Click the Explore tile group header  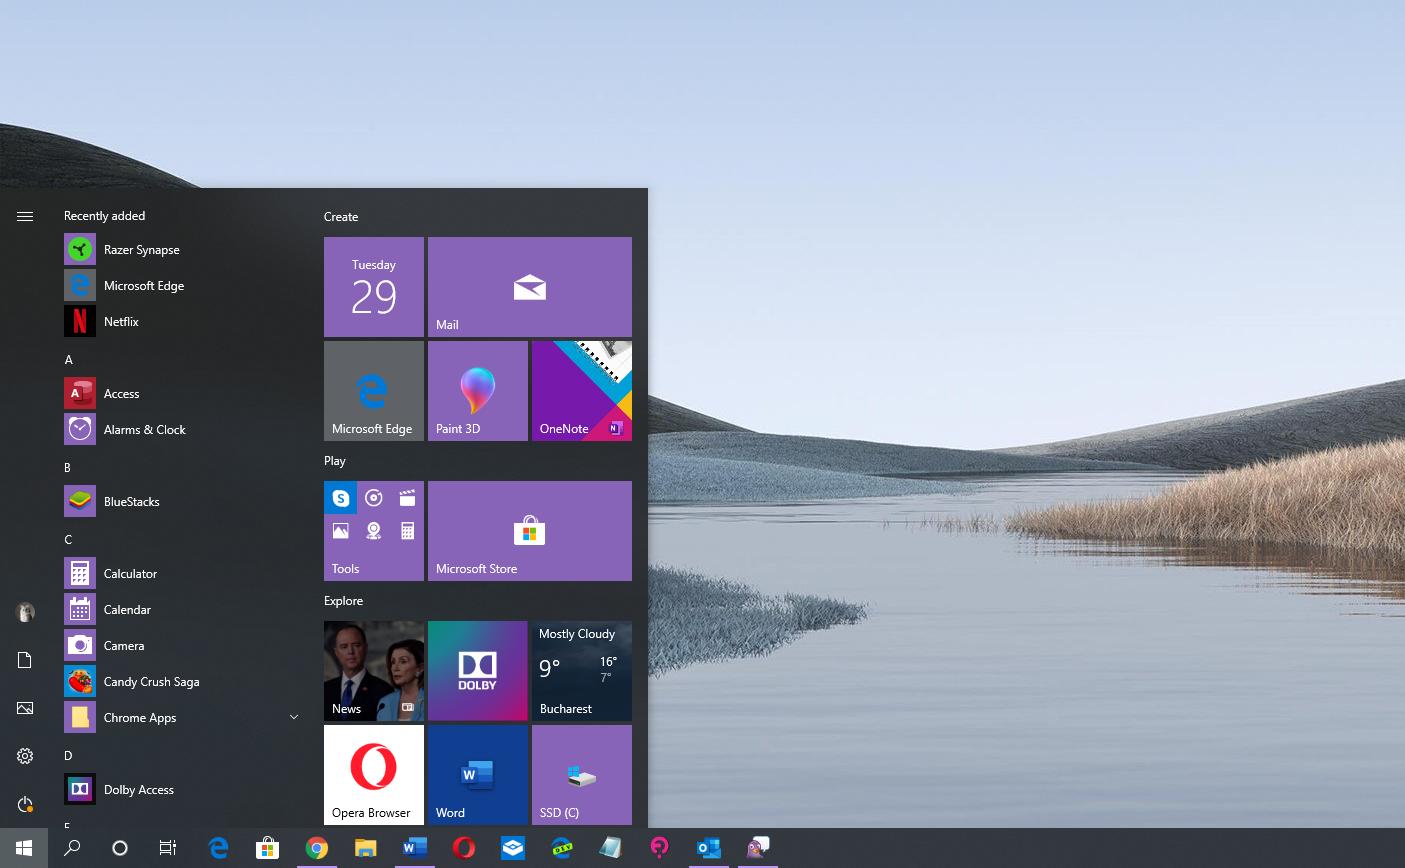pyautogui.click(x=343, y=601)
